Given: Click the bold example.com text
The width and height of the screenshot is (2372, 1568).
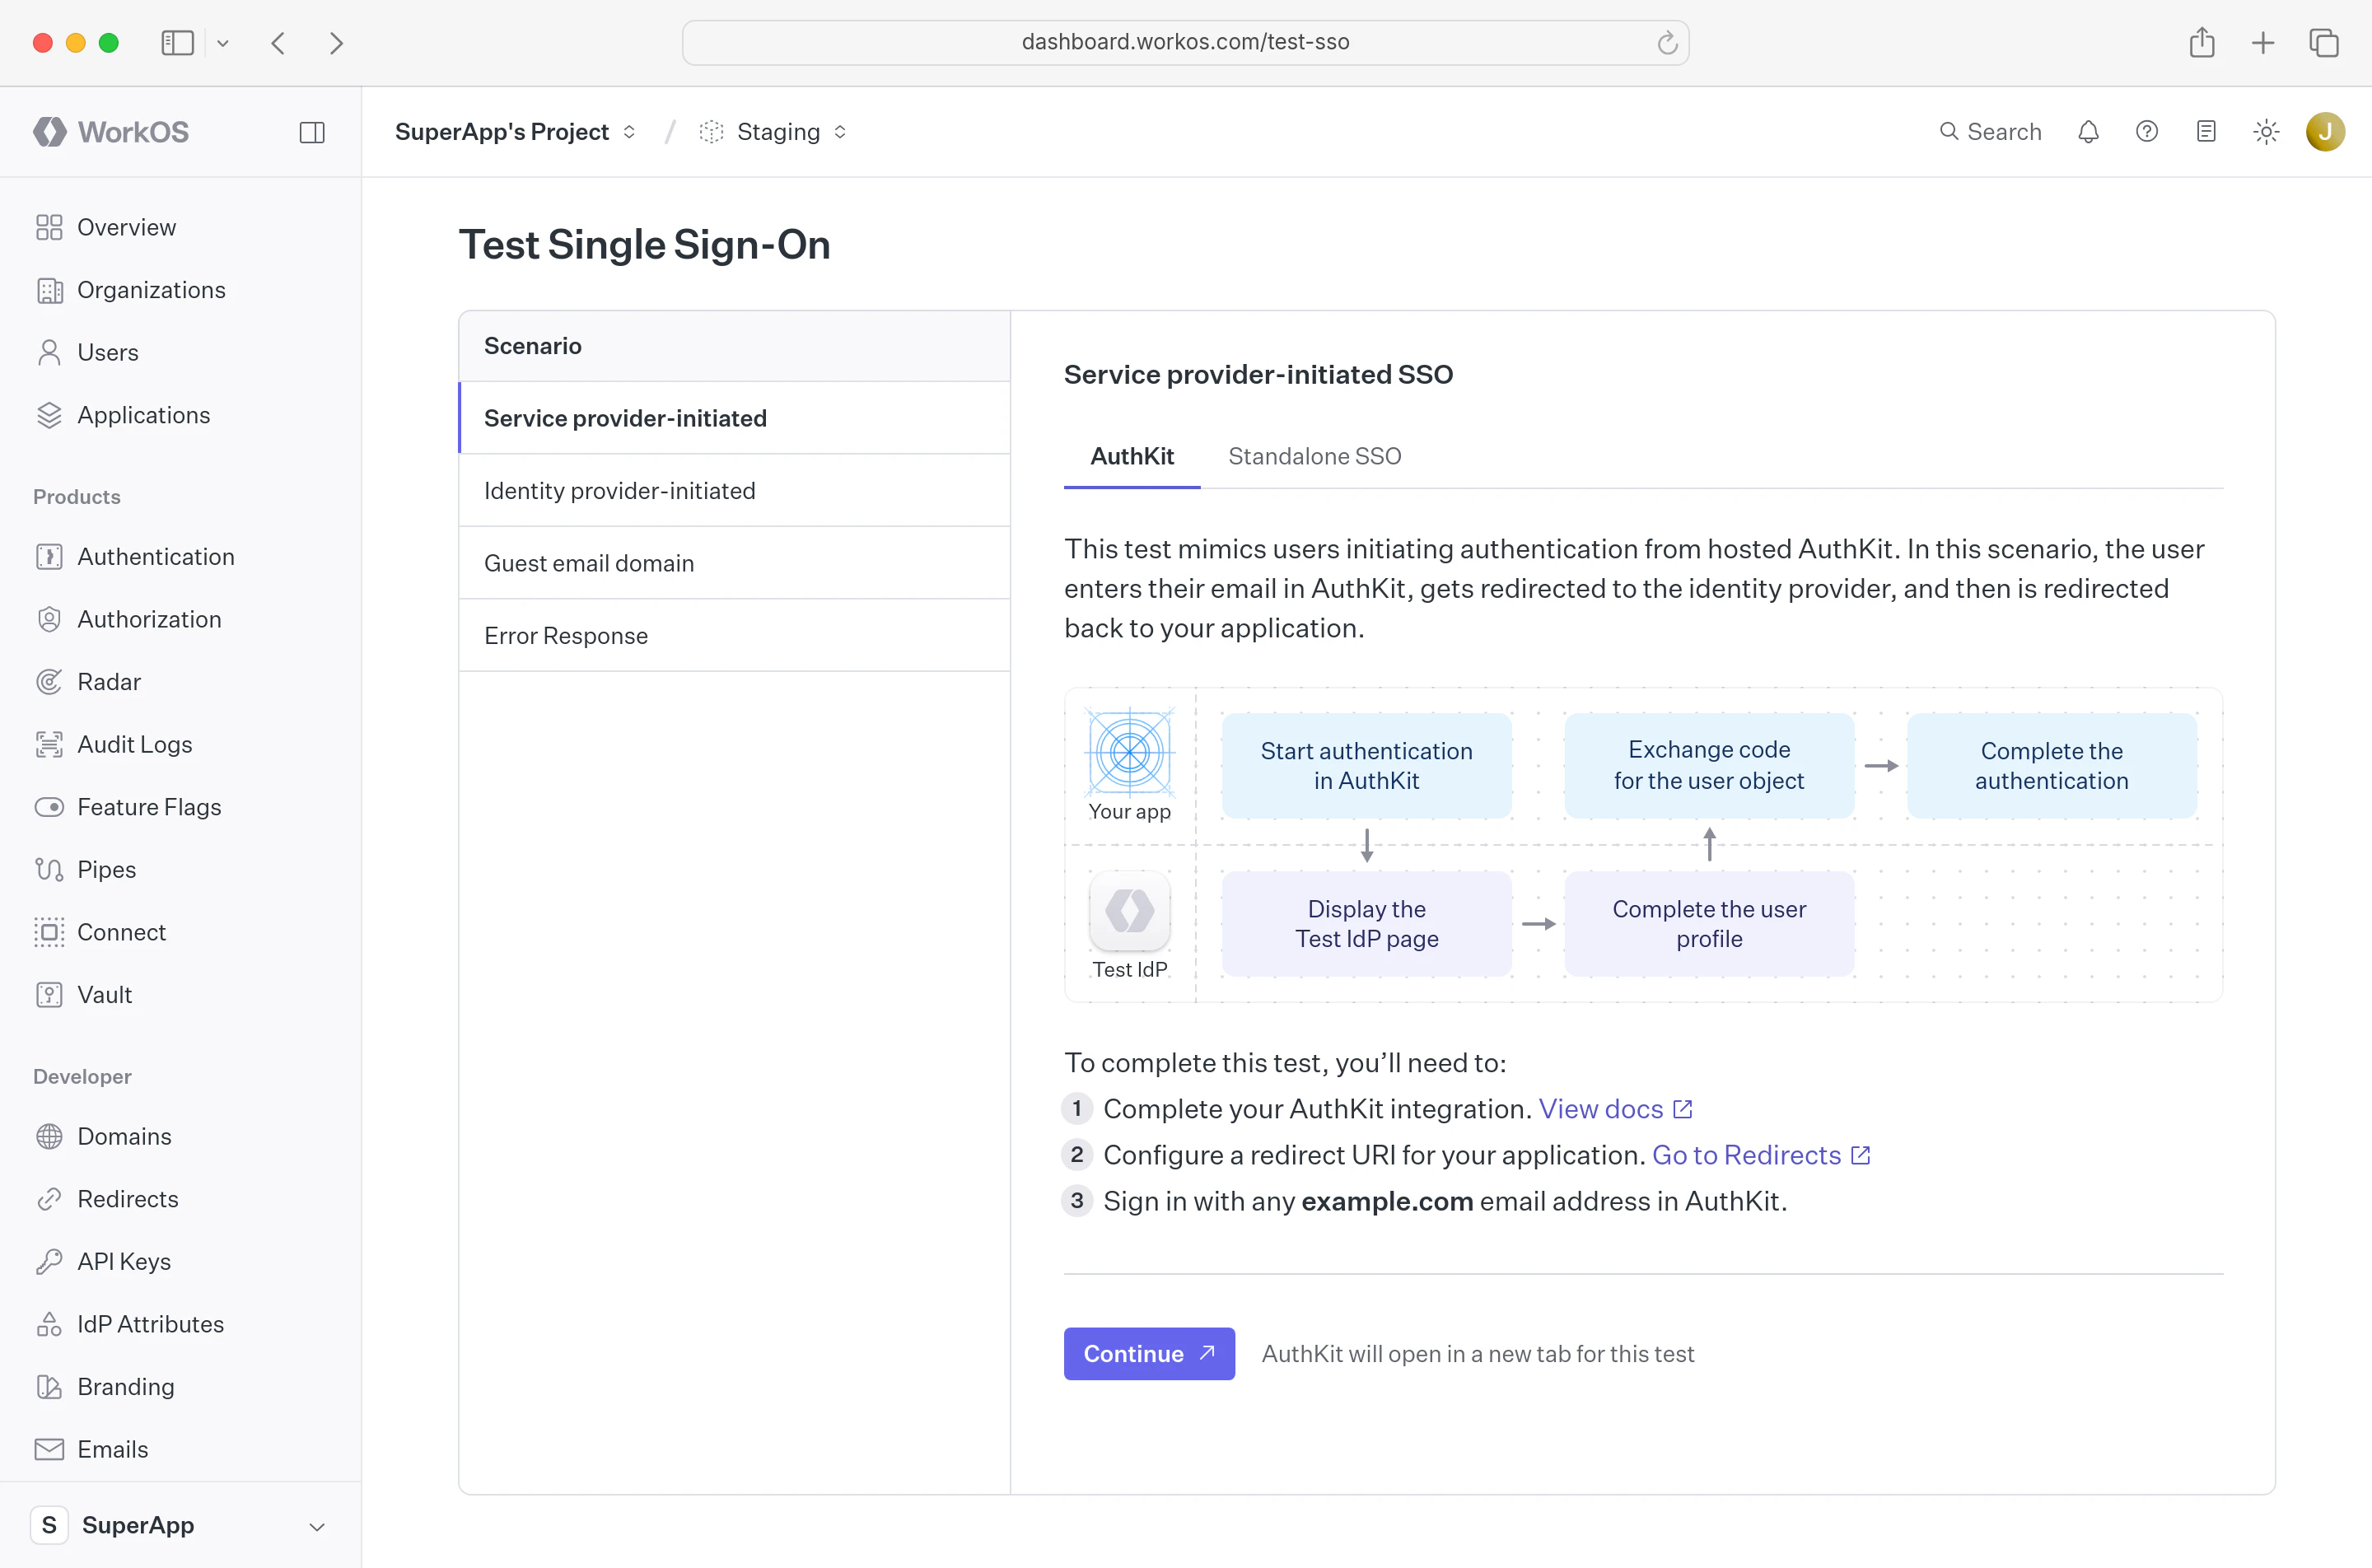Looking at the screenshot, I should tap(1386, 1201).
